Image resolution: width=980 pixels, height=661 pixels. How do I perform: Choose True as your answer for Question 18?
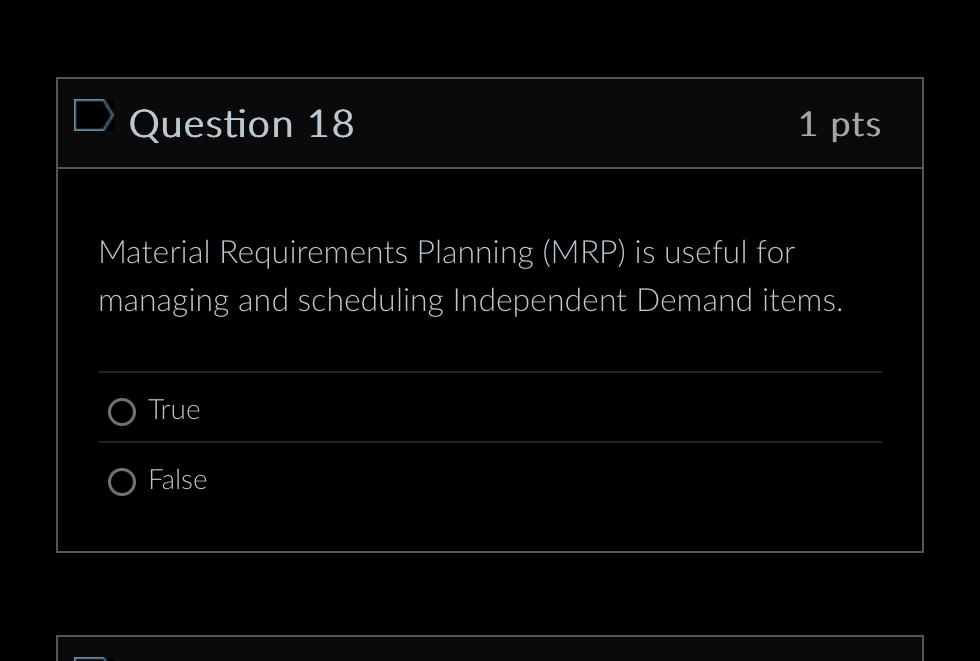coord(121,411)
